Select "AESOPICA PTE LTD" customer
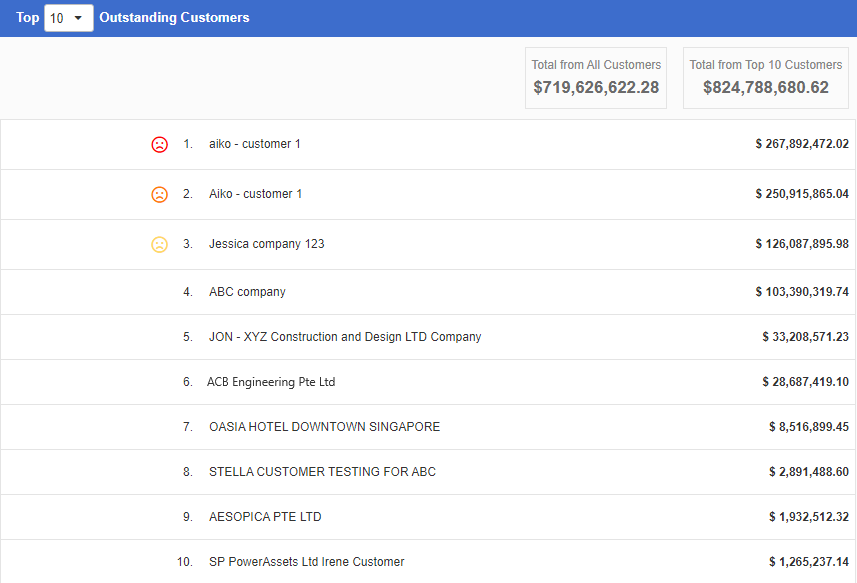Image resolution: width=857 pixels, height=583 pixels. pos(266,517)
